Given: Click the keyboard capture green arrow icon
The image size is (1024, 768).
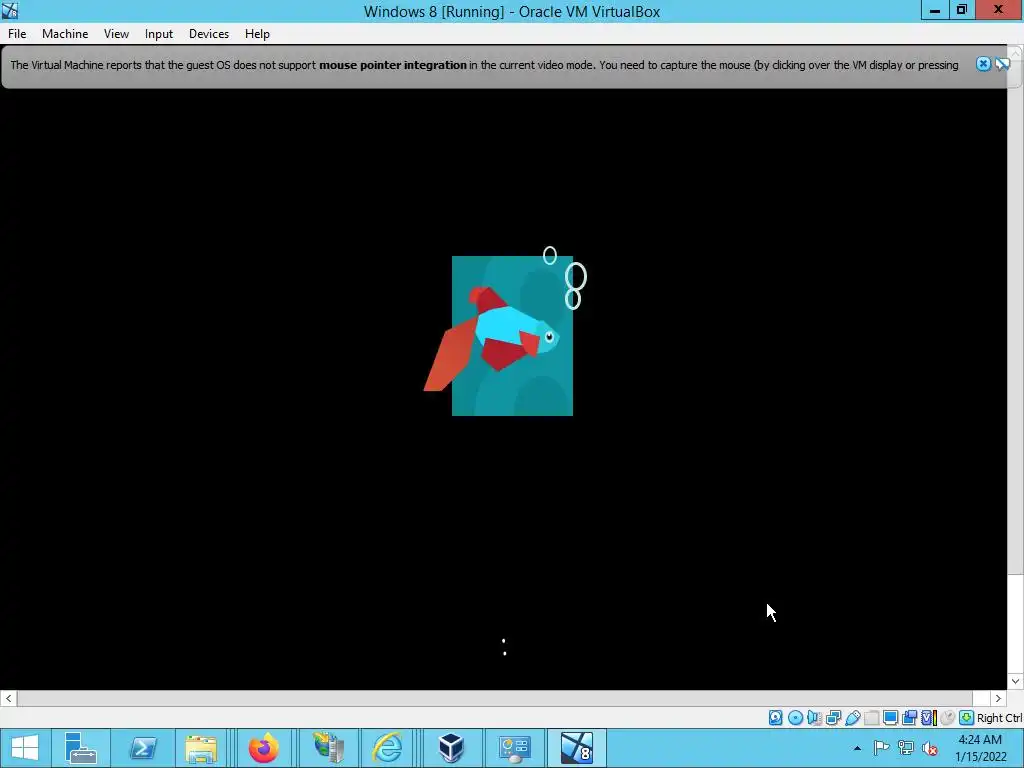Looking at the screenshot, I should pyautogui.click(x=967, y=718).
